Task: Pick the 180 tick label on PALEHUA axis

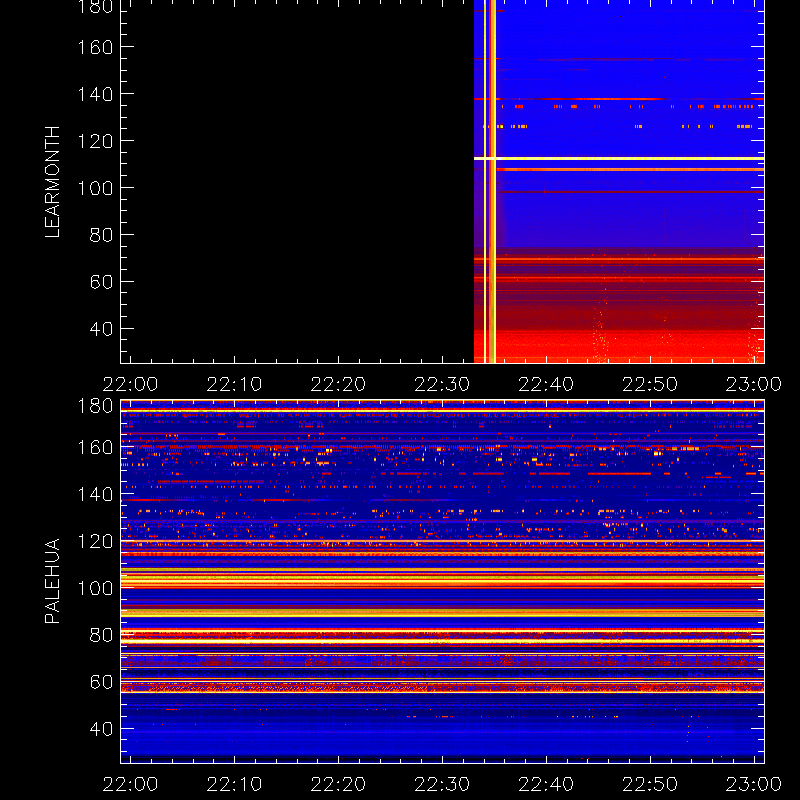Action: 95,406
